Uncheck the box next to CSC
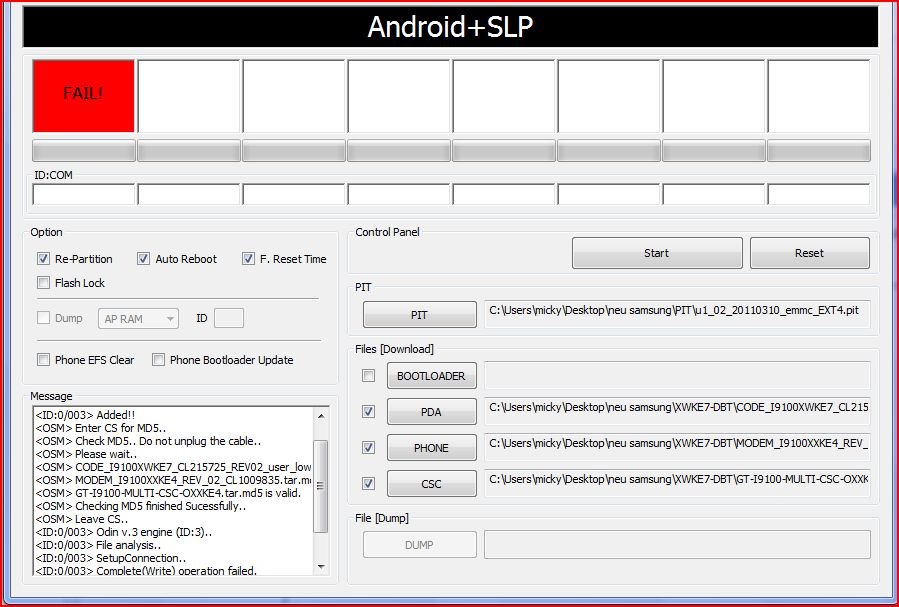This screenshot has width=899, height=607. (369, 484)
